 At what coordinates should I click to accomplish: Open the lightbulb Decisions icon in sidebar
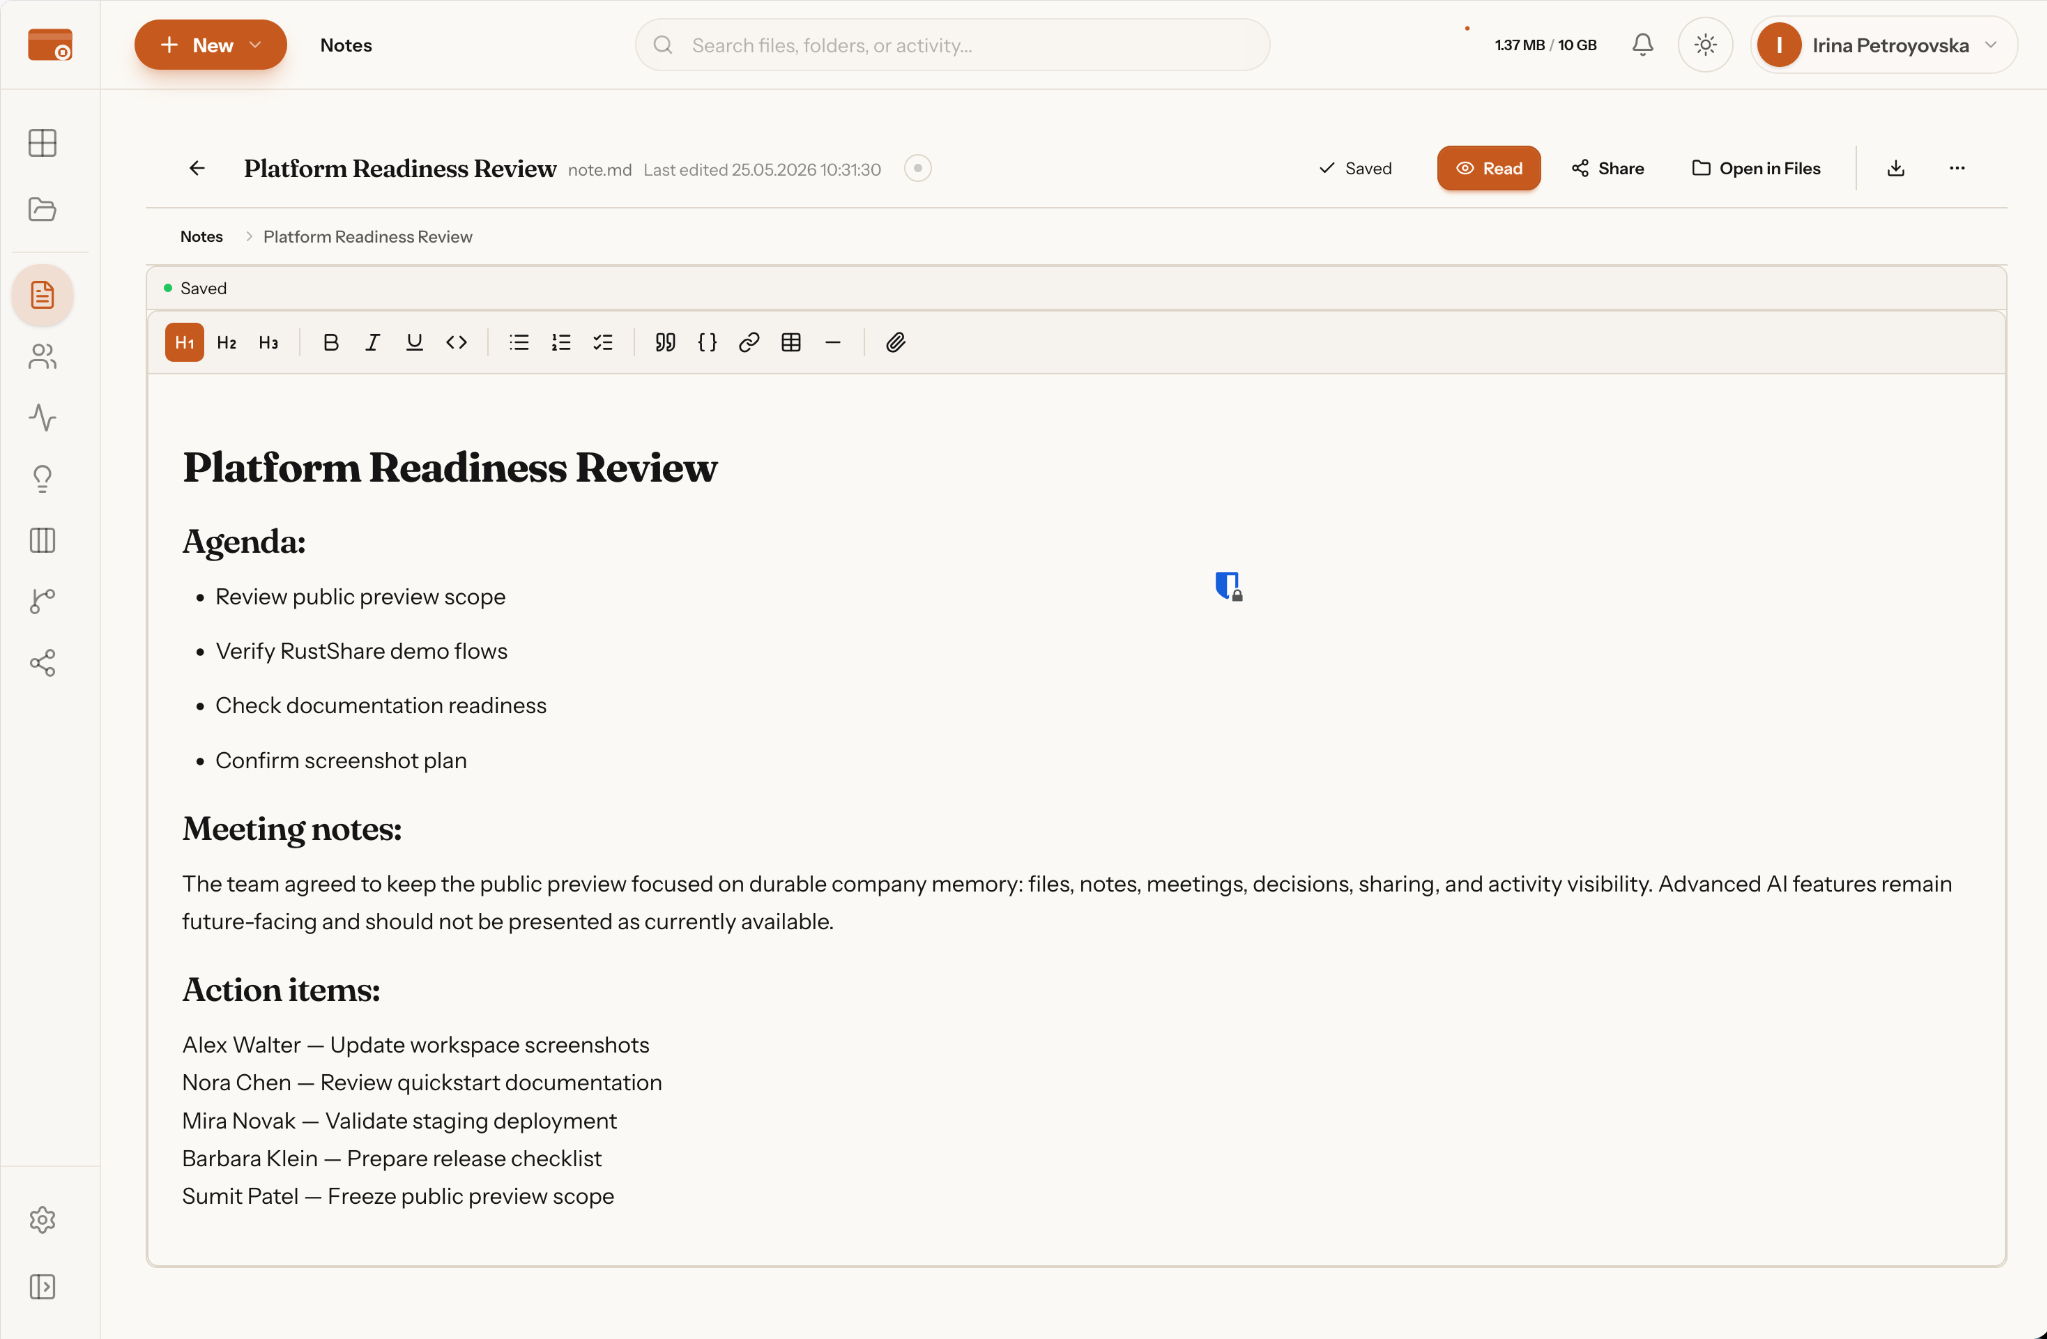pos(42,479)
